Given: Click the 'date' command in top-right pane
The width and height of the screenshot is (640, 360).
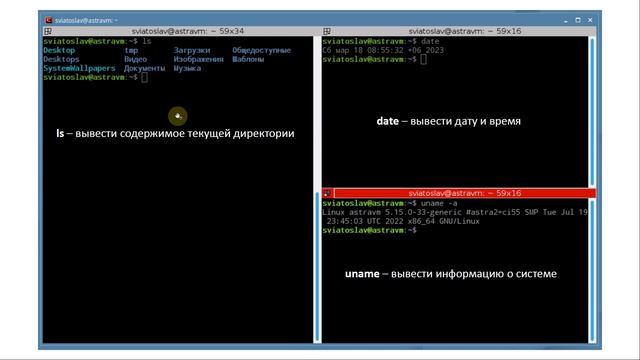Looking at the screenshot, I should pyautogui.click(x=430, y=41).
